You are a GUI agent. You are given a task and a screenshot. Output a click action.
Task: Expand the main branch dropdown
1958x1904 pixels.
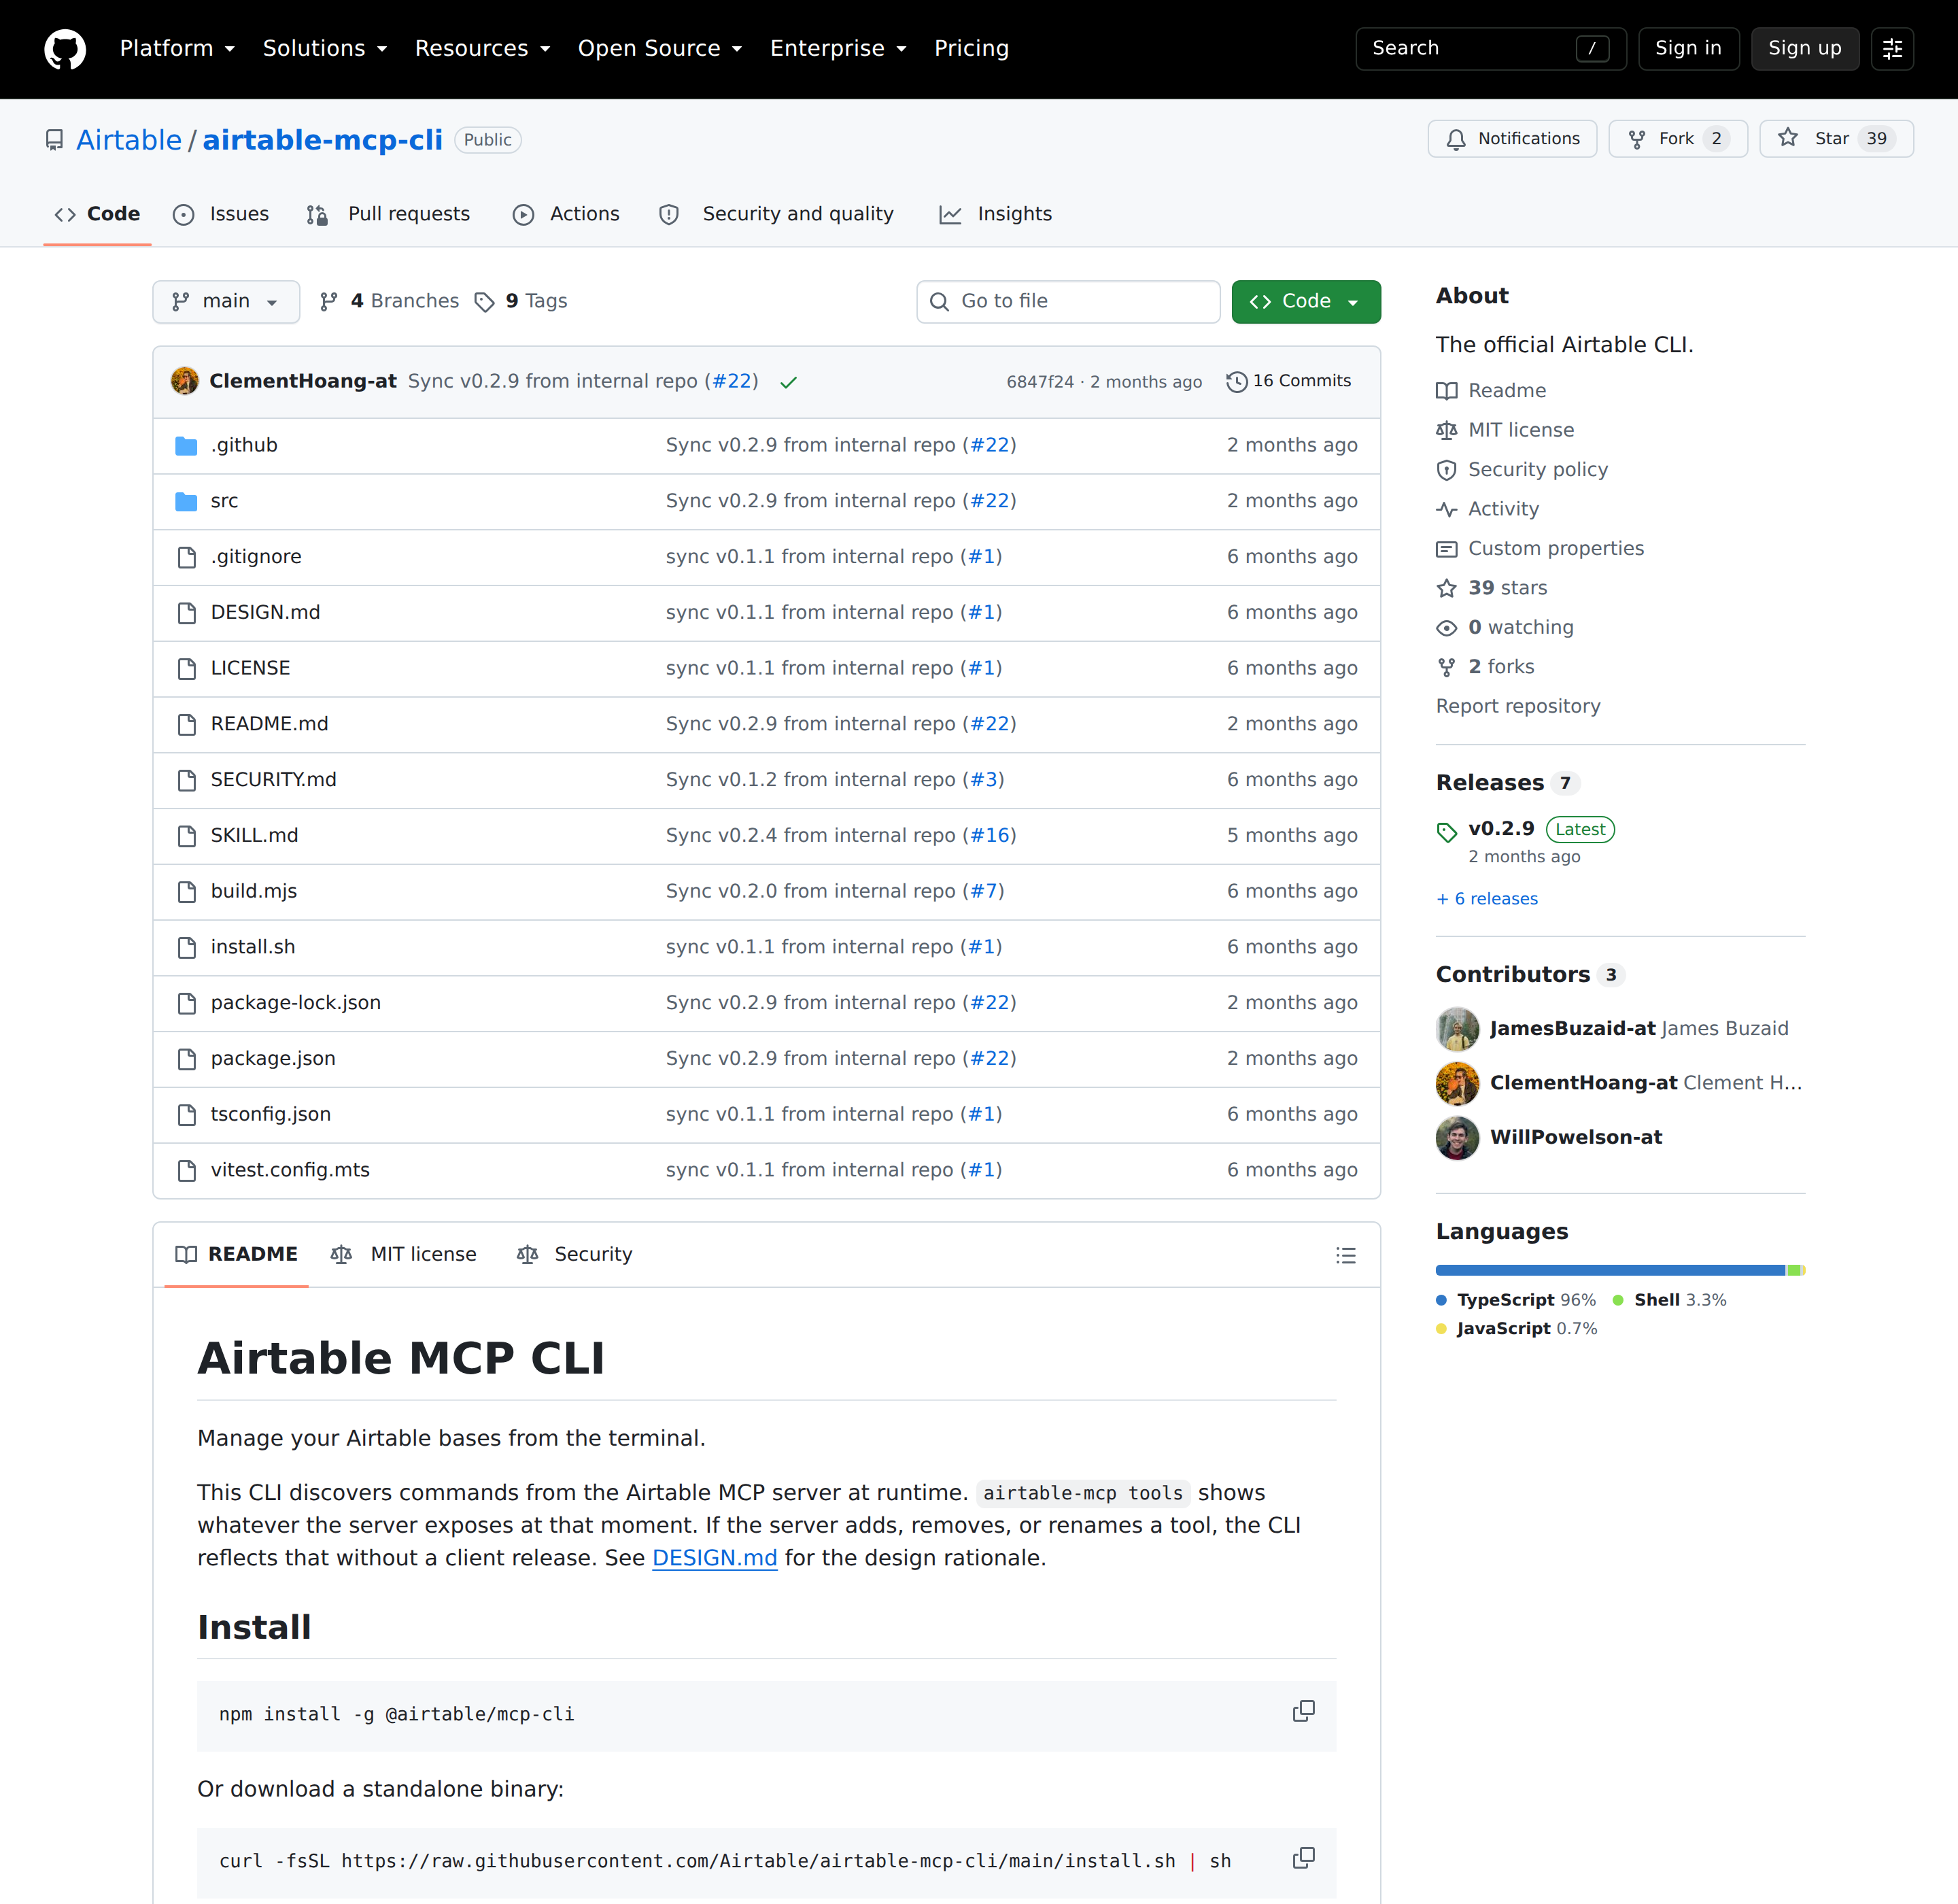point(226,302)
